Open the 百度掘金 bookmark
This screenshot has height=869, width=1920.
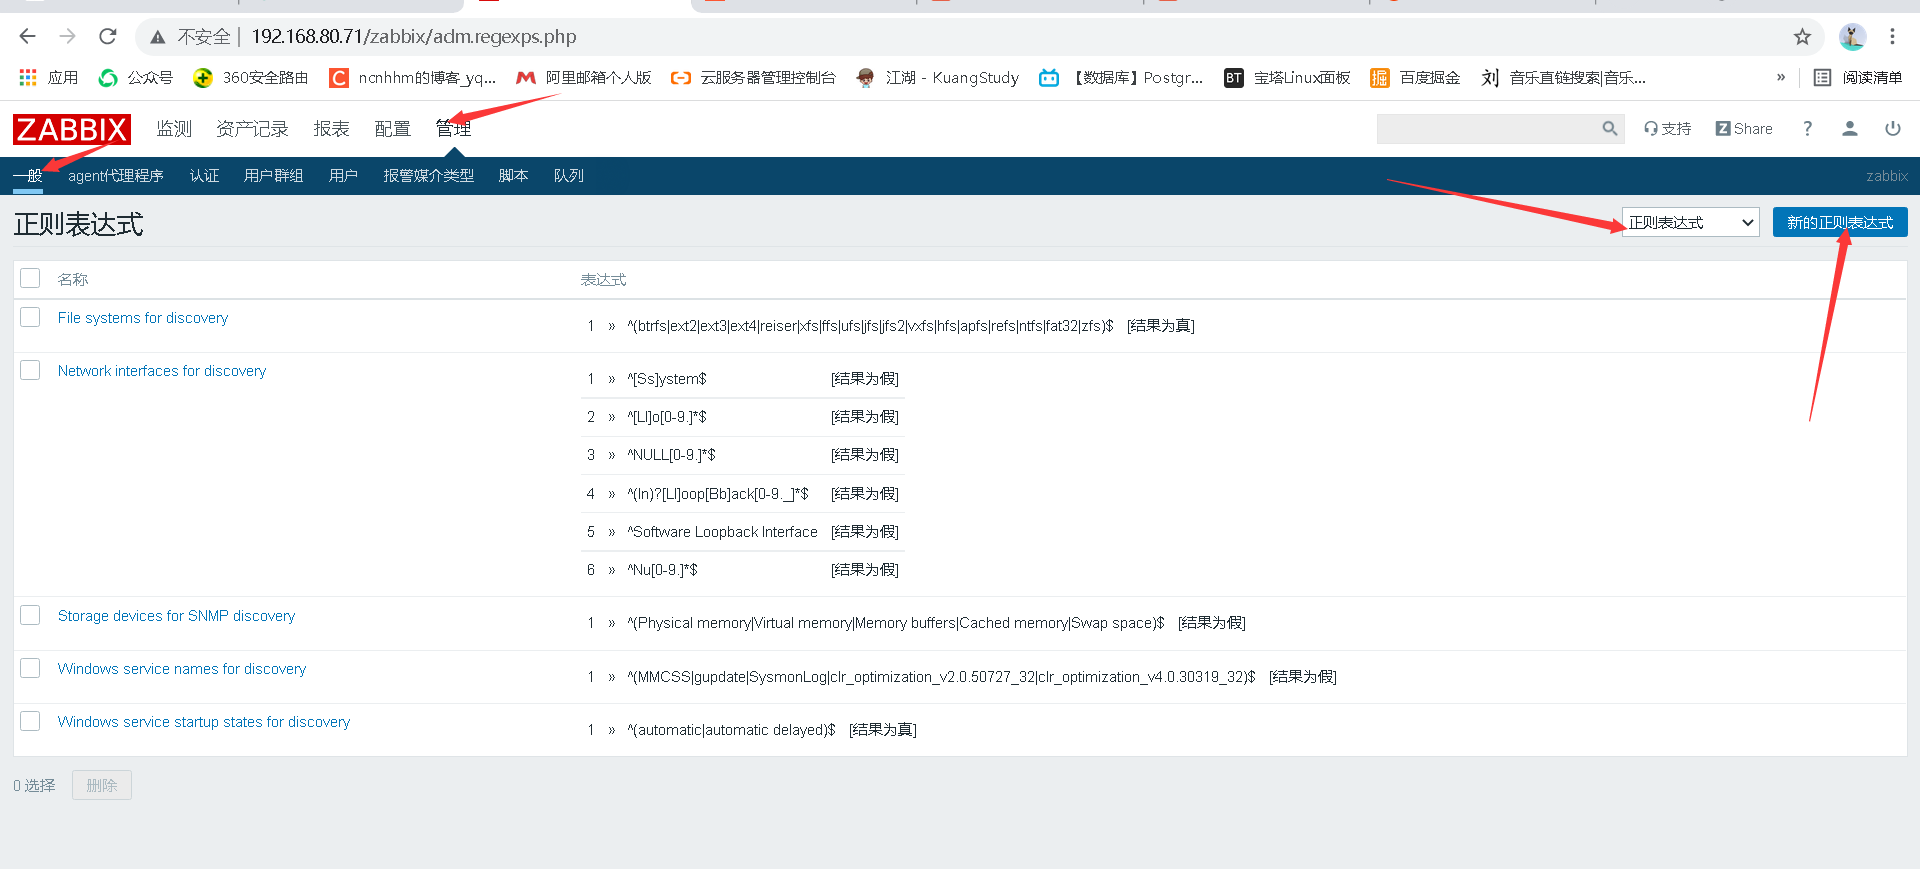pos(1415,78)
